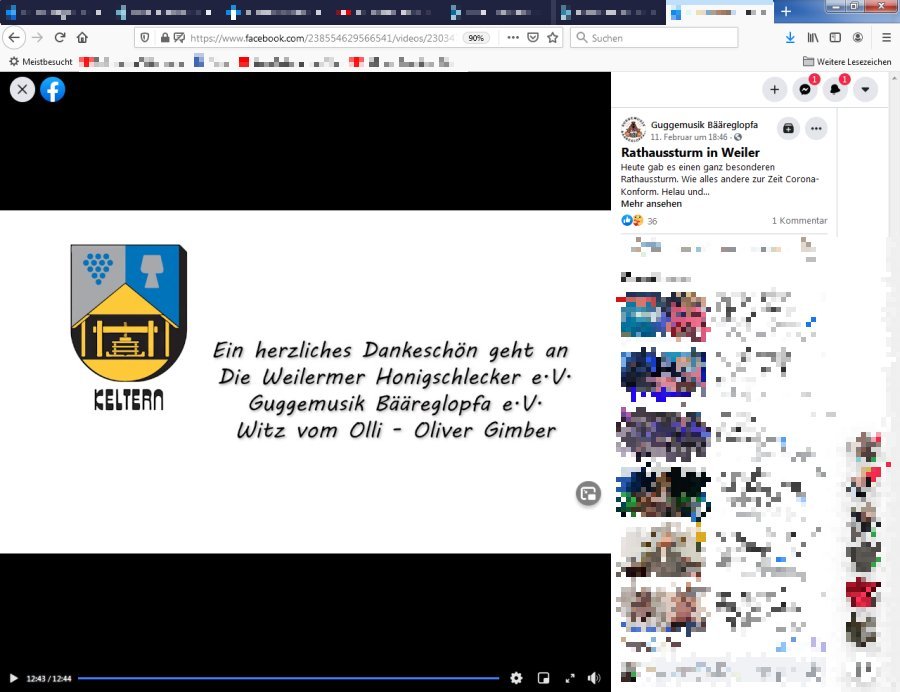This screenshot has width=900, height=692.
Task: Open a new browser tab
Action: pos(786,11)
